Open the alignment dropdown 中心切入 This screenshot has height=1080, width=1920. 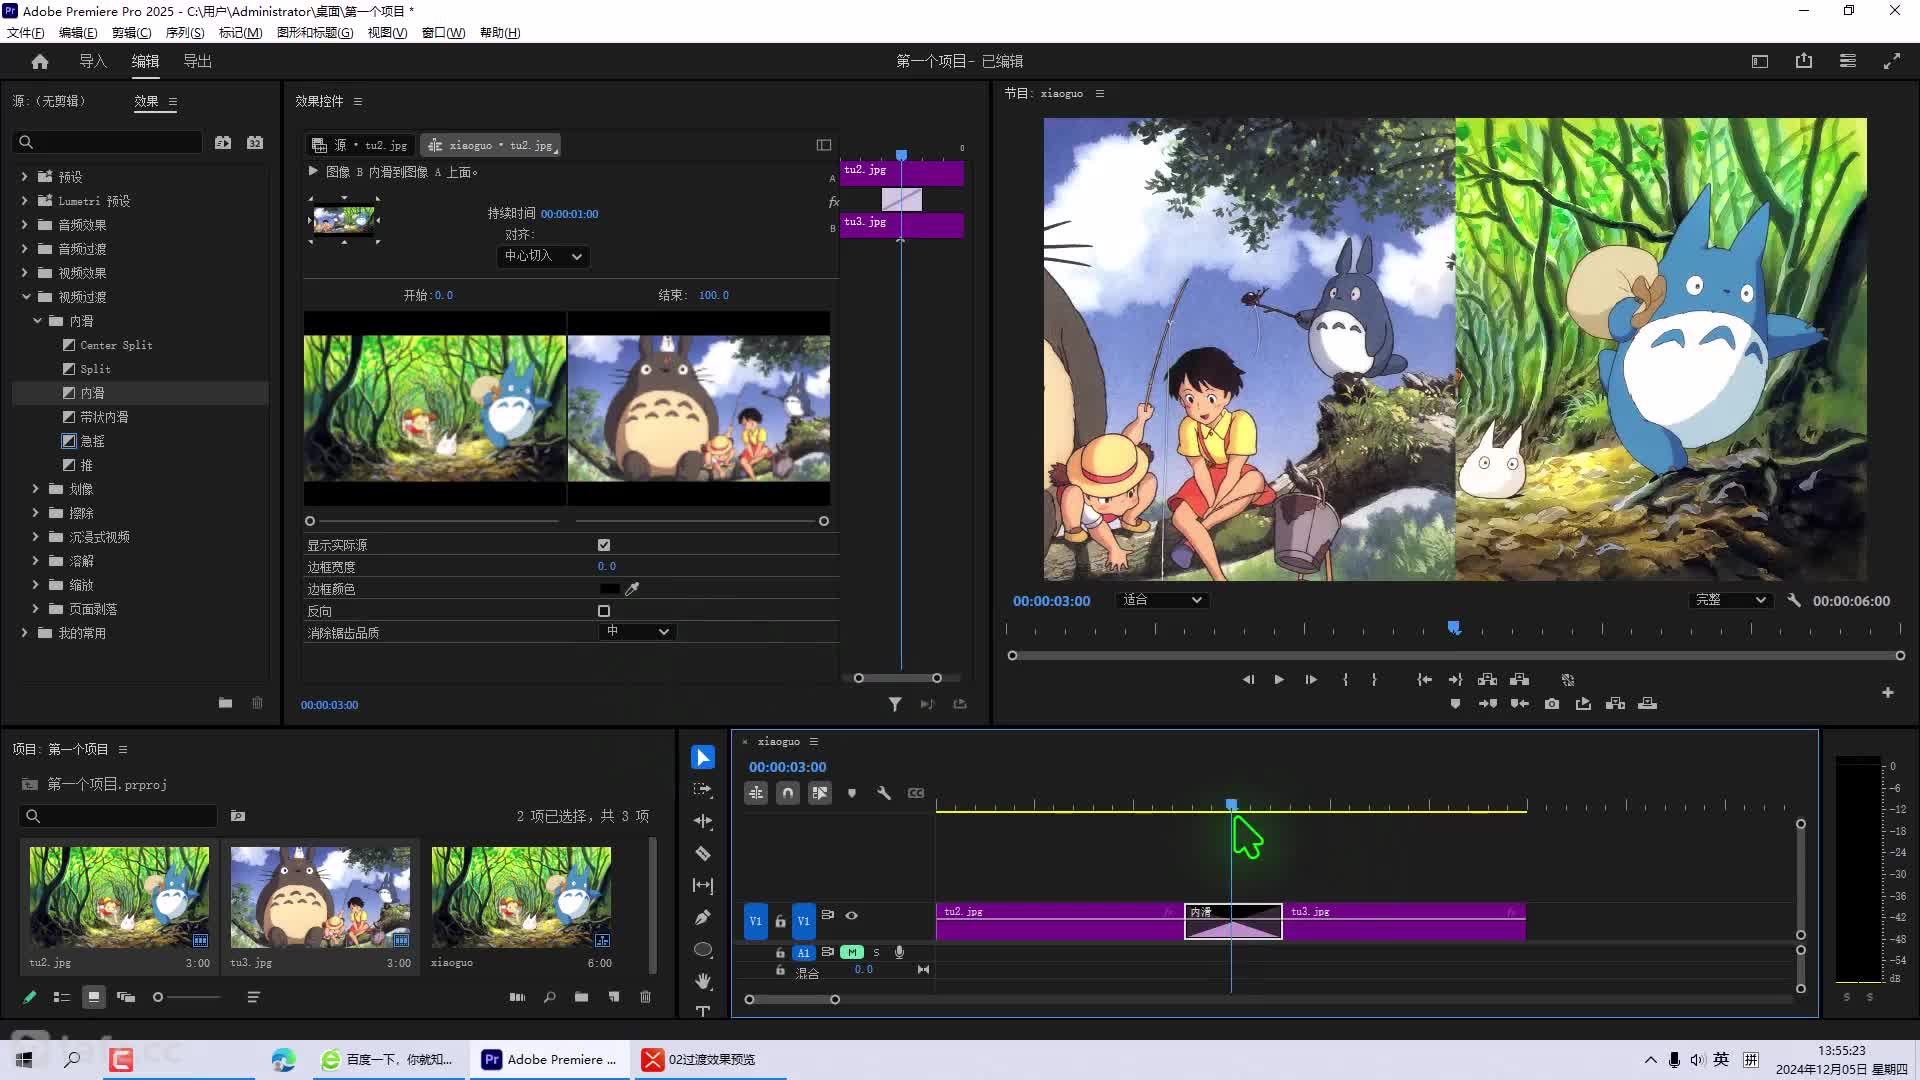(543, 256)
